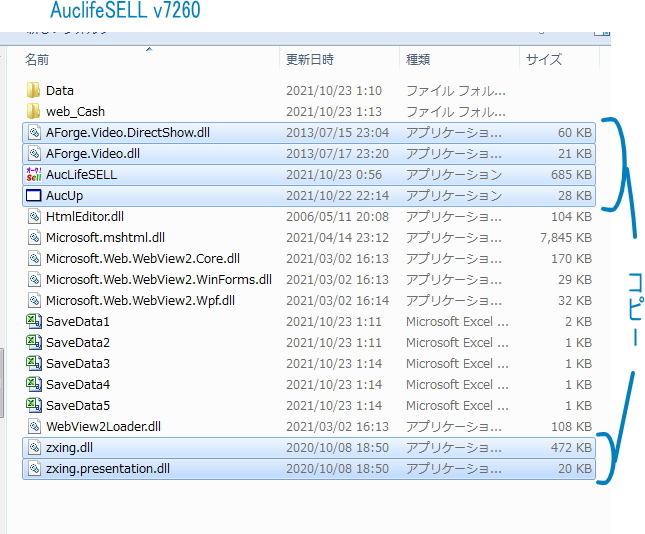Image resolution: width=645 pixels, height=534 pixels.
Task: Click the WebView2Loader.dll file icon
Action: pos(34,426)
